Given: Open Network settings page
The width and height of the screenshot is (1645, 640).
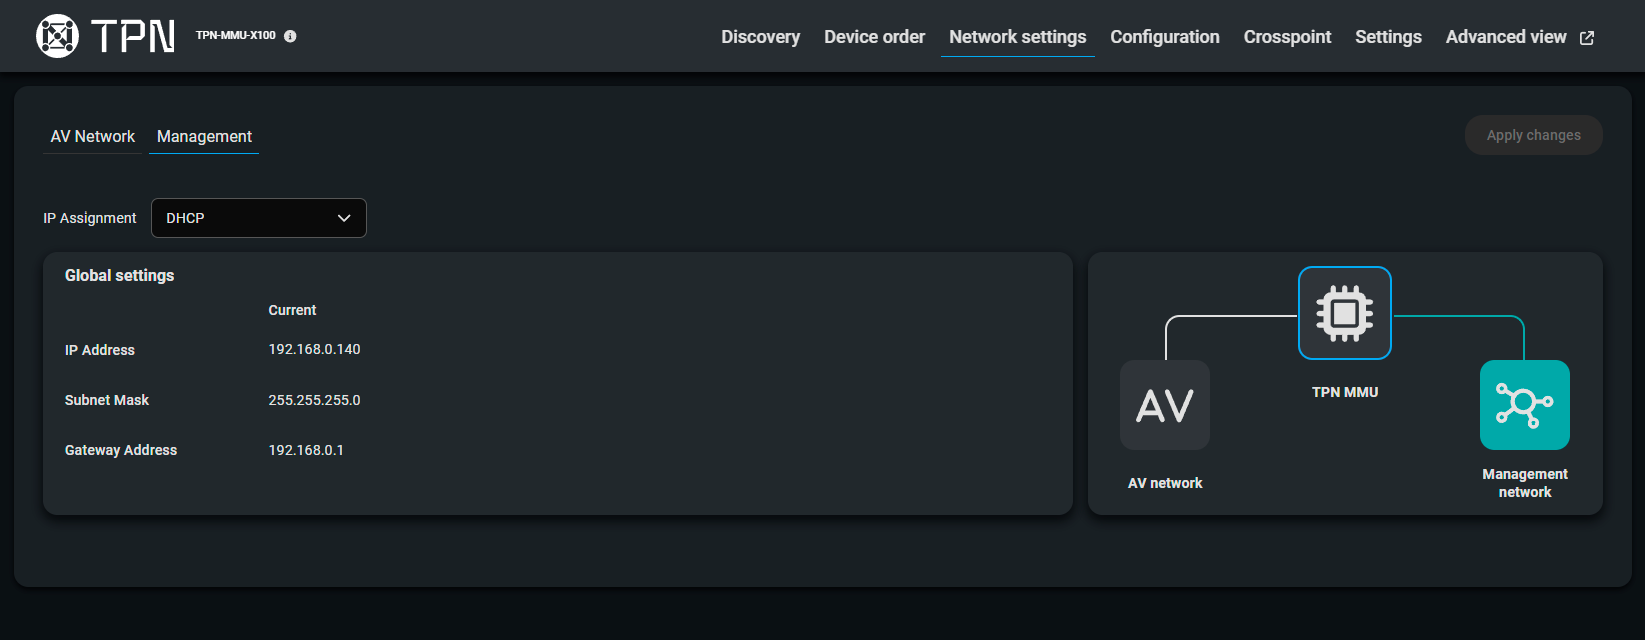Looking at the screenshot, I should pyautogui.click(x=1018, y=37).
